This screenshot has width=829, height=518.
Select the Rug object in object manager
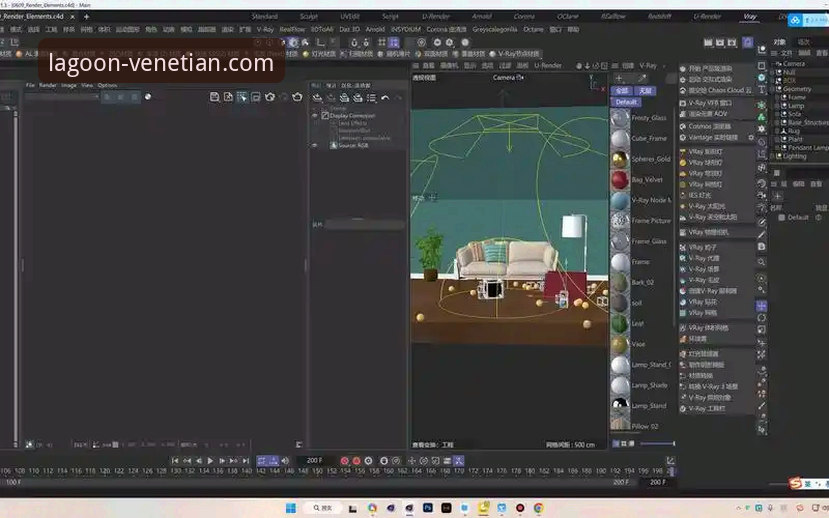click(x=794, y=131)
